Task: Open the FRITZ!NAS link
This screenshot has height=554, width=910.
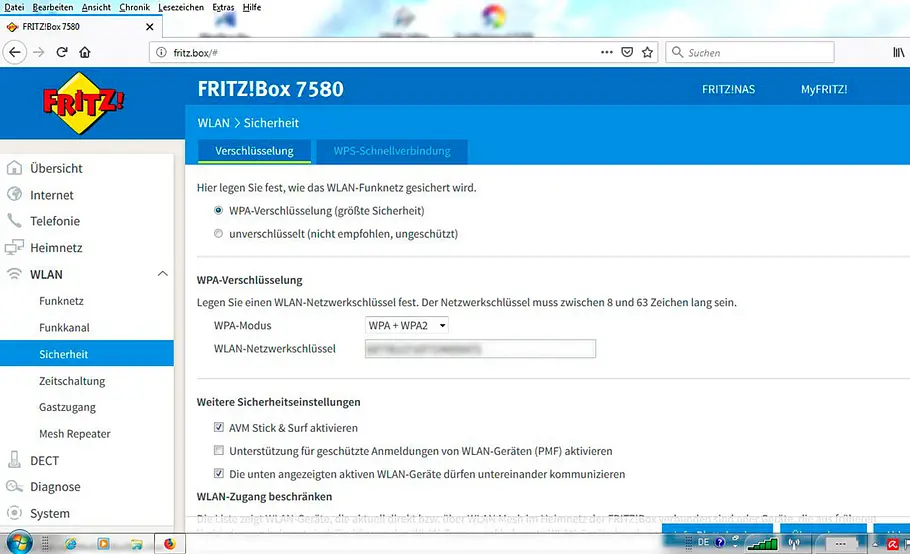Action: [728, 89]
